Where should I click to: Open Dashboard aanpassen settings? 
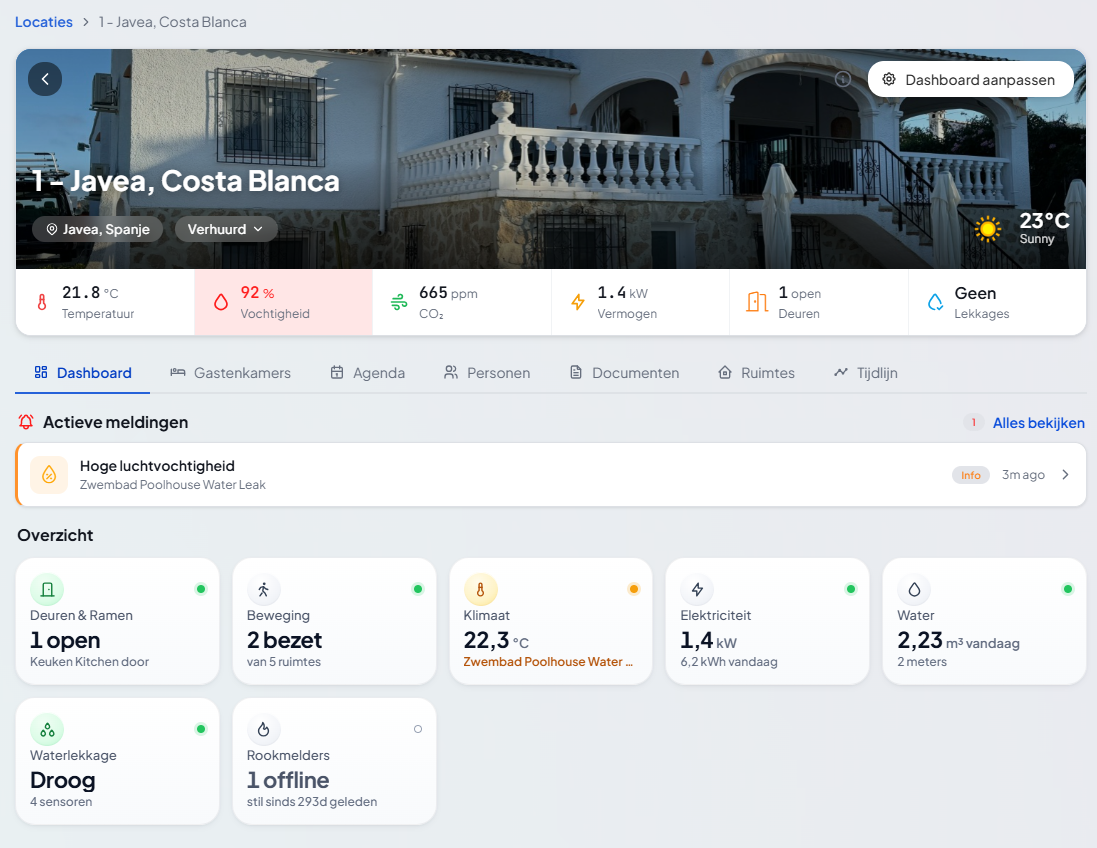(970, 80)
